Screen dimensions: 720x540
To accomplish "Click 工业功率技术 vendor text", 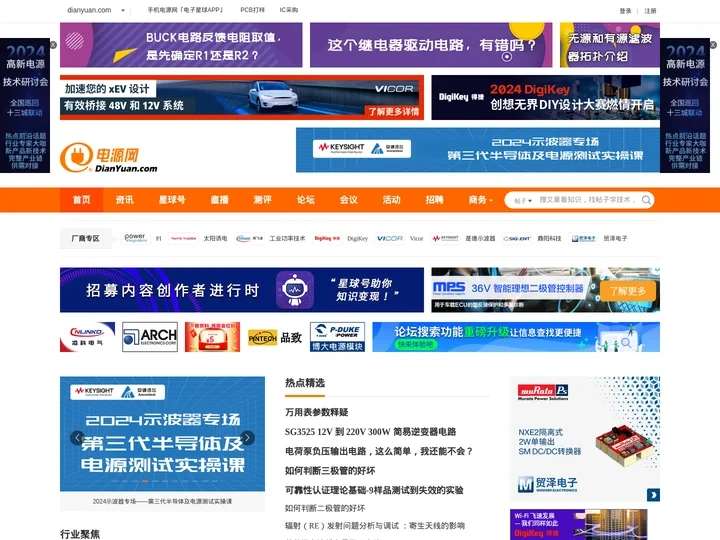I will 287,238.
